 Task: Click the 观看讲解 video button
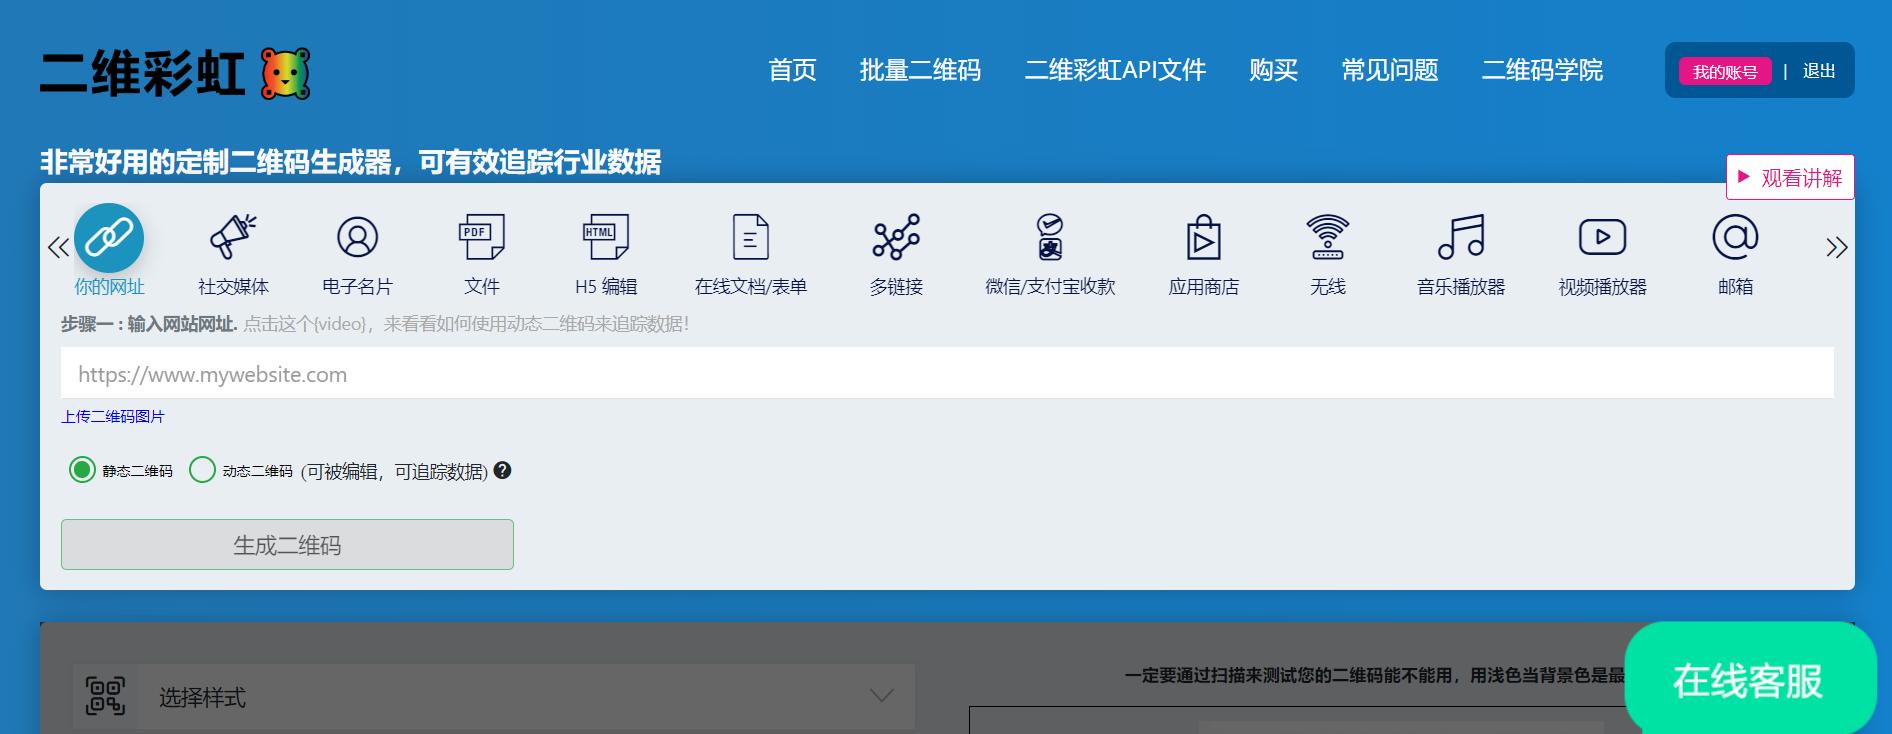1790,177
